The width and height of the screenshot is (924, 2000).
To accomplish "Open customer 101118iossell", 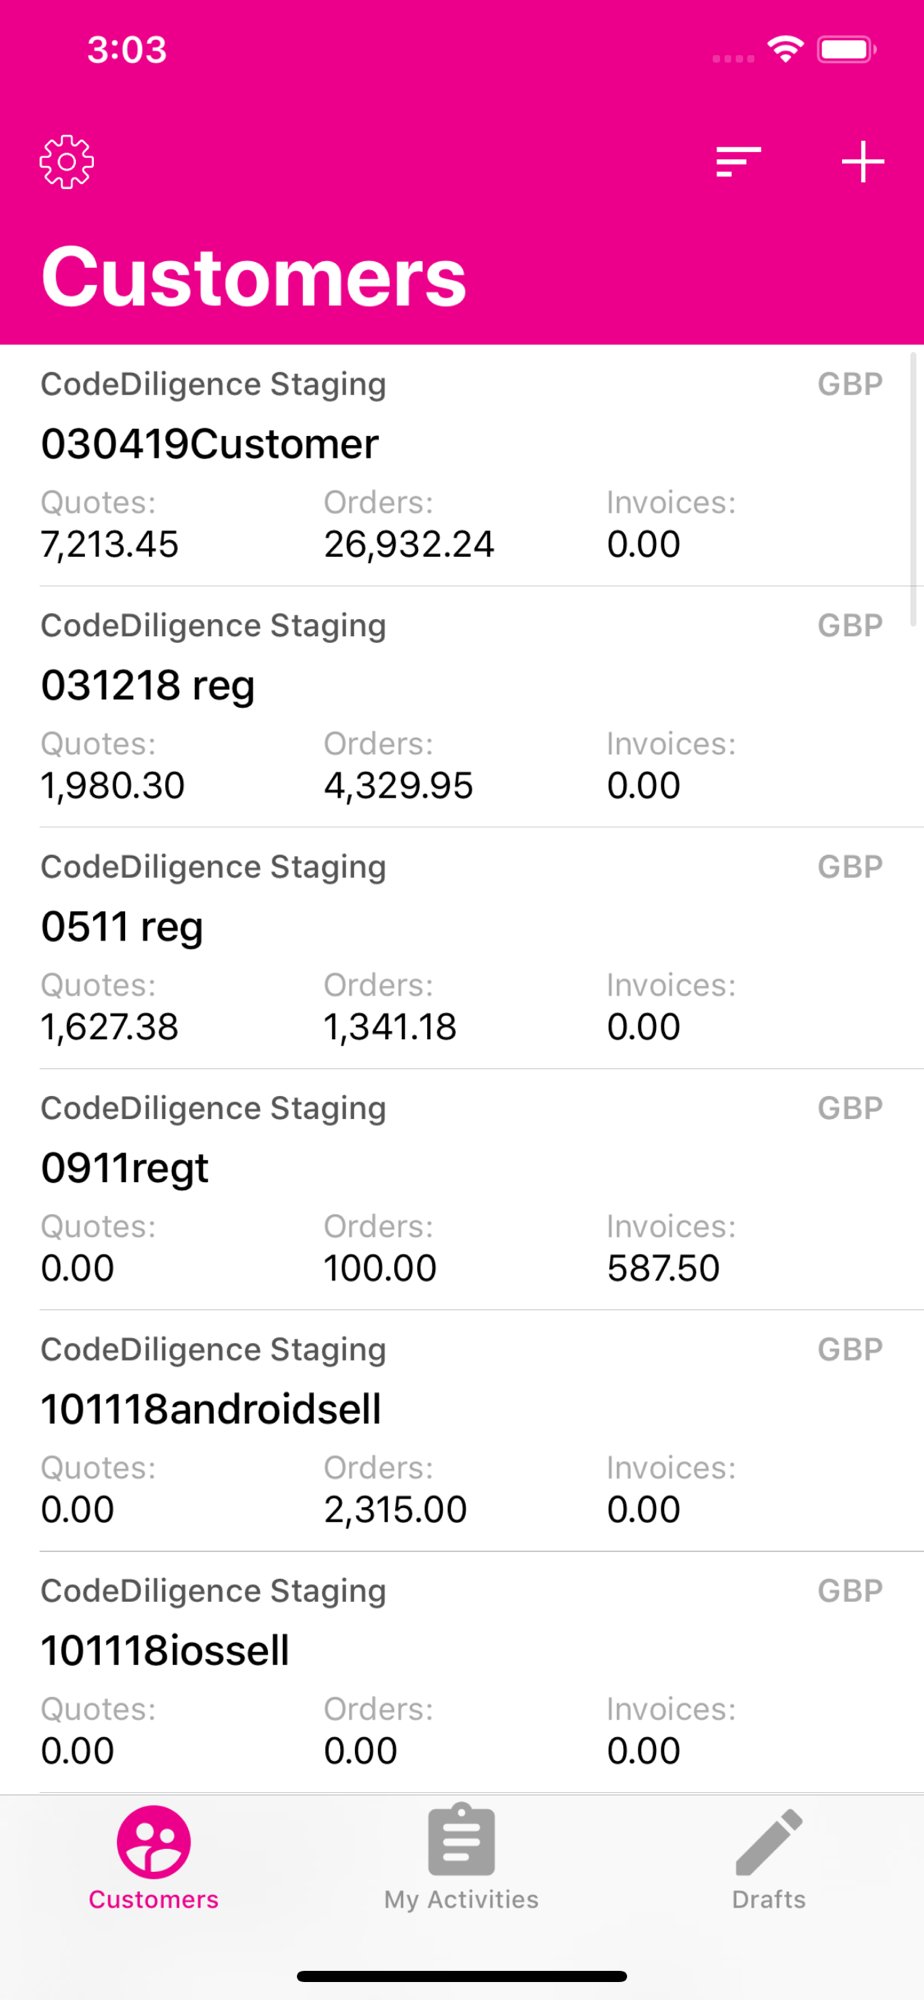I will click(x=165, y=1651).
